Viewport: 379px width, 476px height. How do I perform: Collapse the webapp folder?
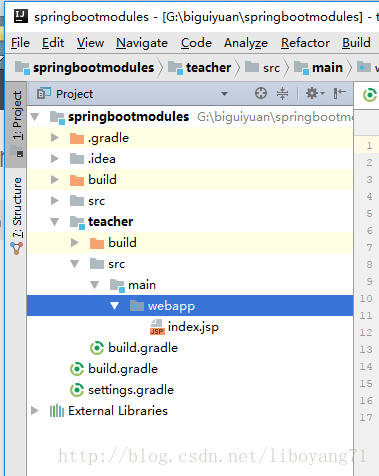(x=115, y=306)
